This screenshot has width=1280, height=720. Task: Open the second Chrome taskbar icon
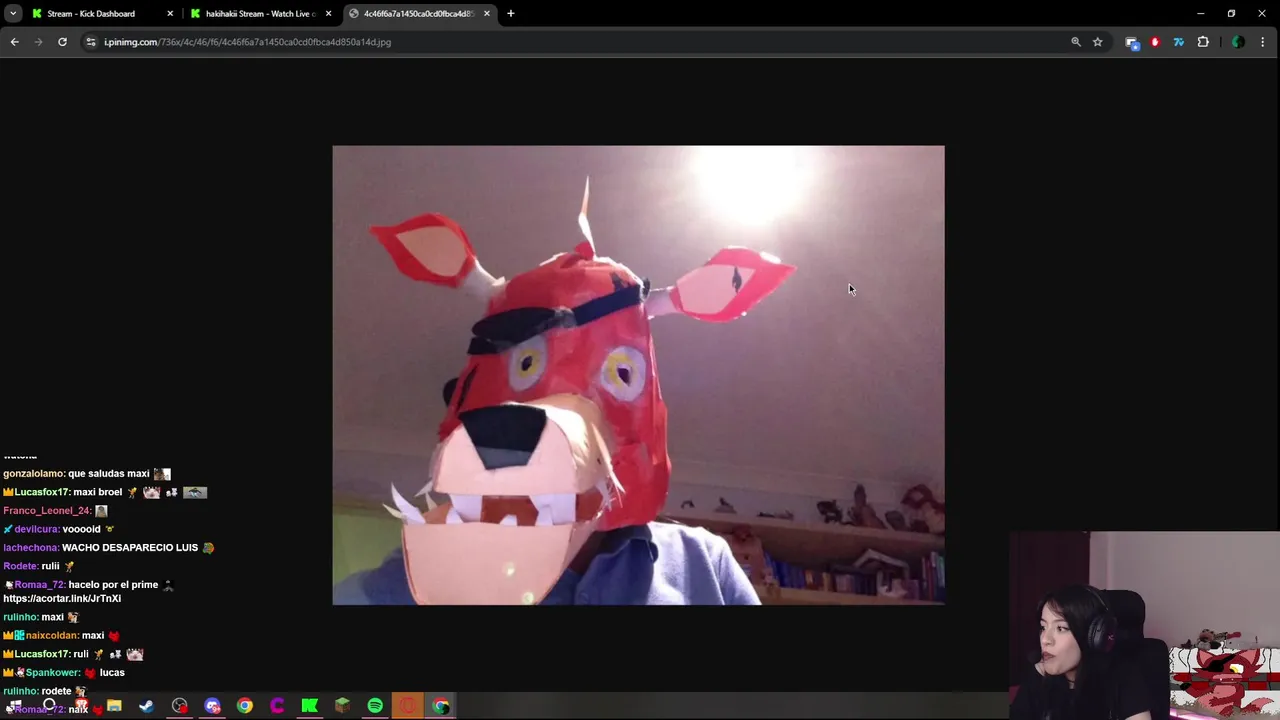click(x=441, y=706)
